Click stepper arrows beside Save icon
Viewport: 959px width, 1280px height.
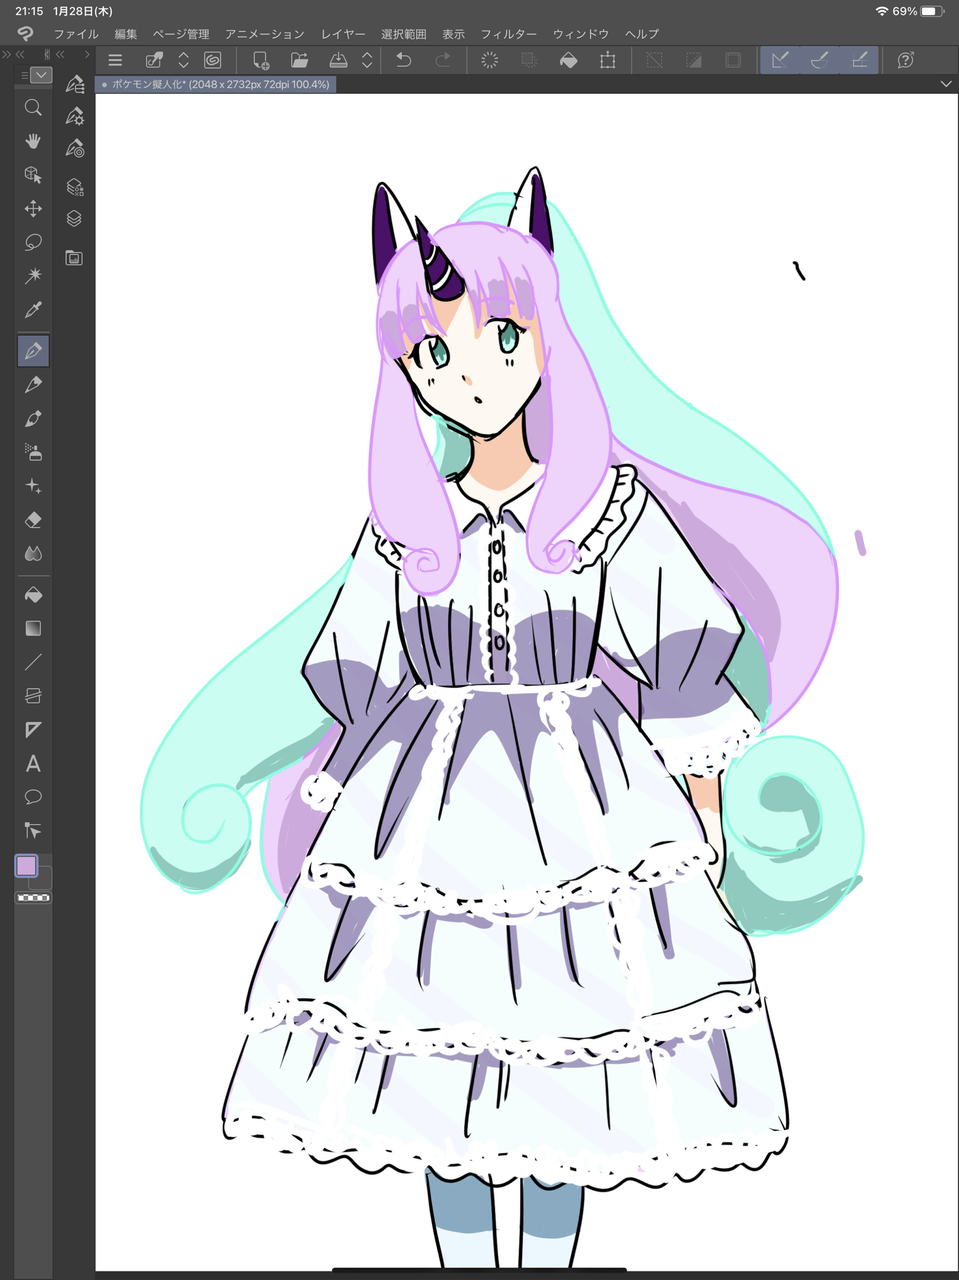click(x=367, y=60)
